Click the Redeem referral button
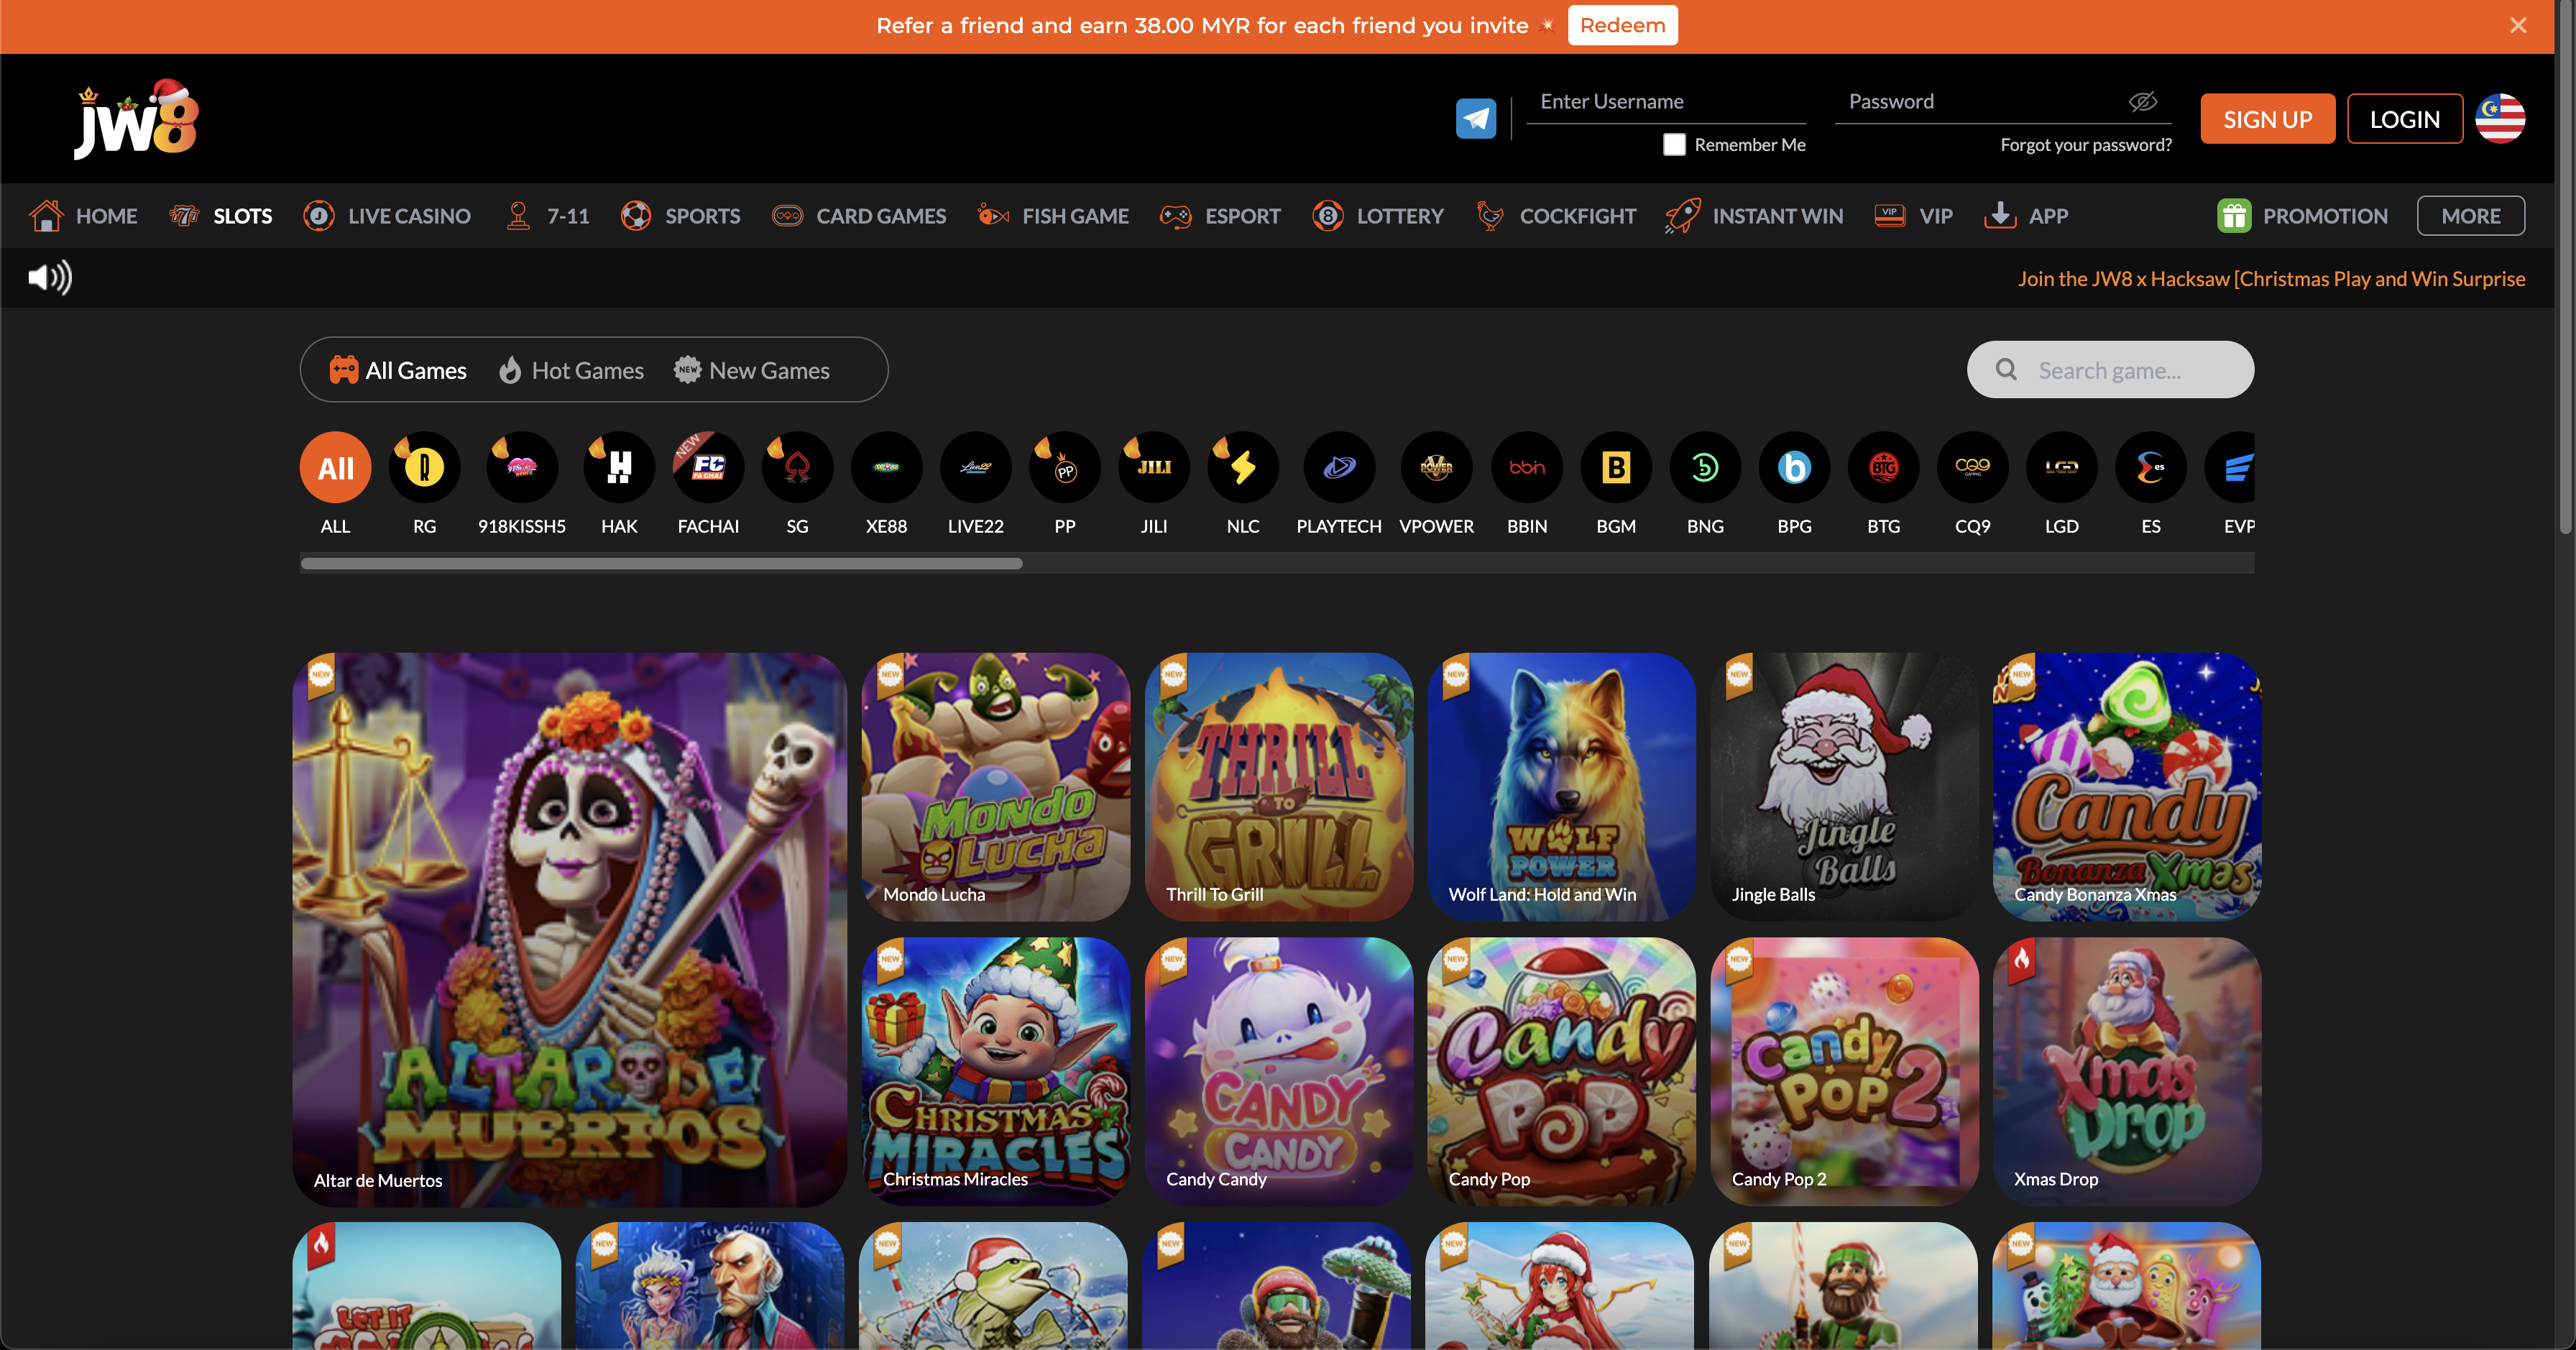 pyautogui.click(x=1622, y=25)
